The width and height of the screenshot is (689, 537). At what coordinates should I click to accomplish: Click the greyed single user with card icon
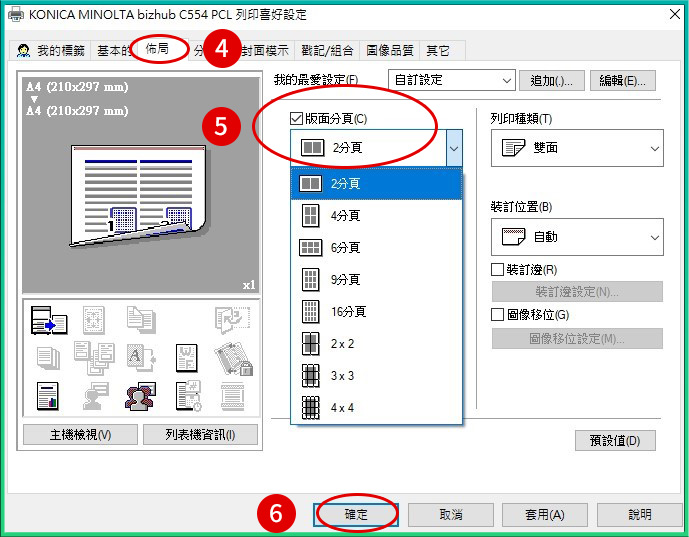coord(95,396)
